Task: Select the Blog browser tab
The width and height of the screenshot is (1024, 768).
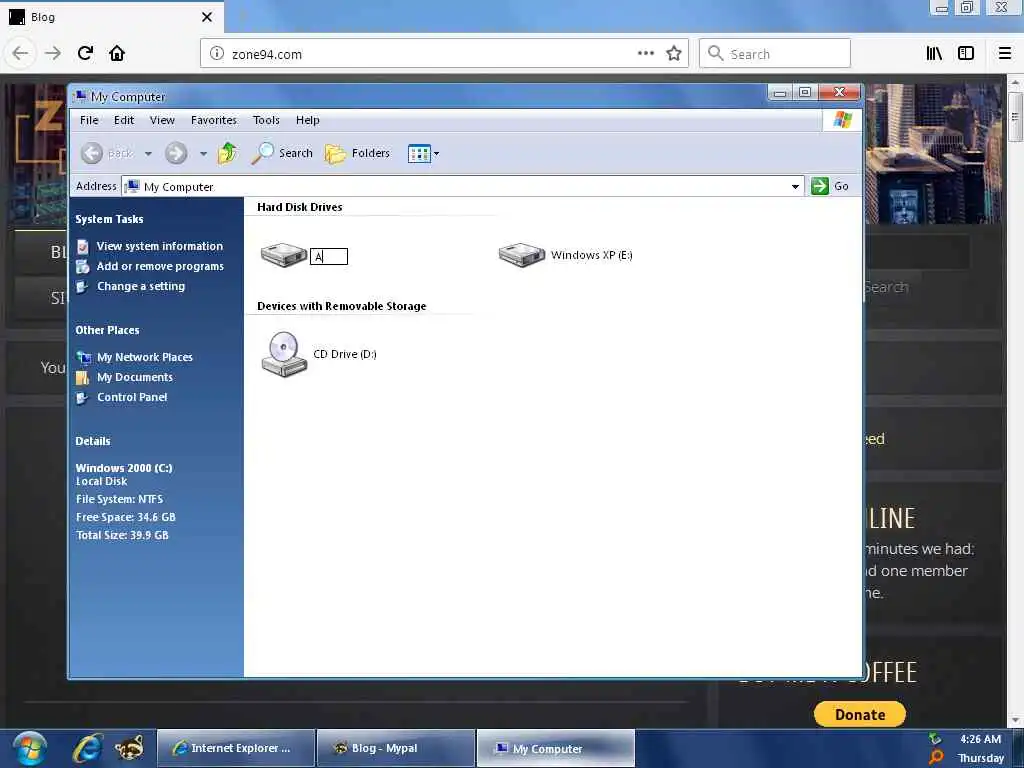Action: [x=111, y=17]
